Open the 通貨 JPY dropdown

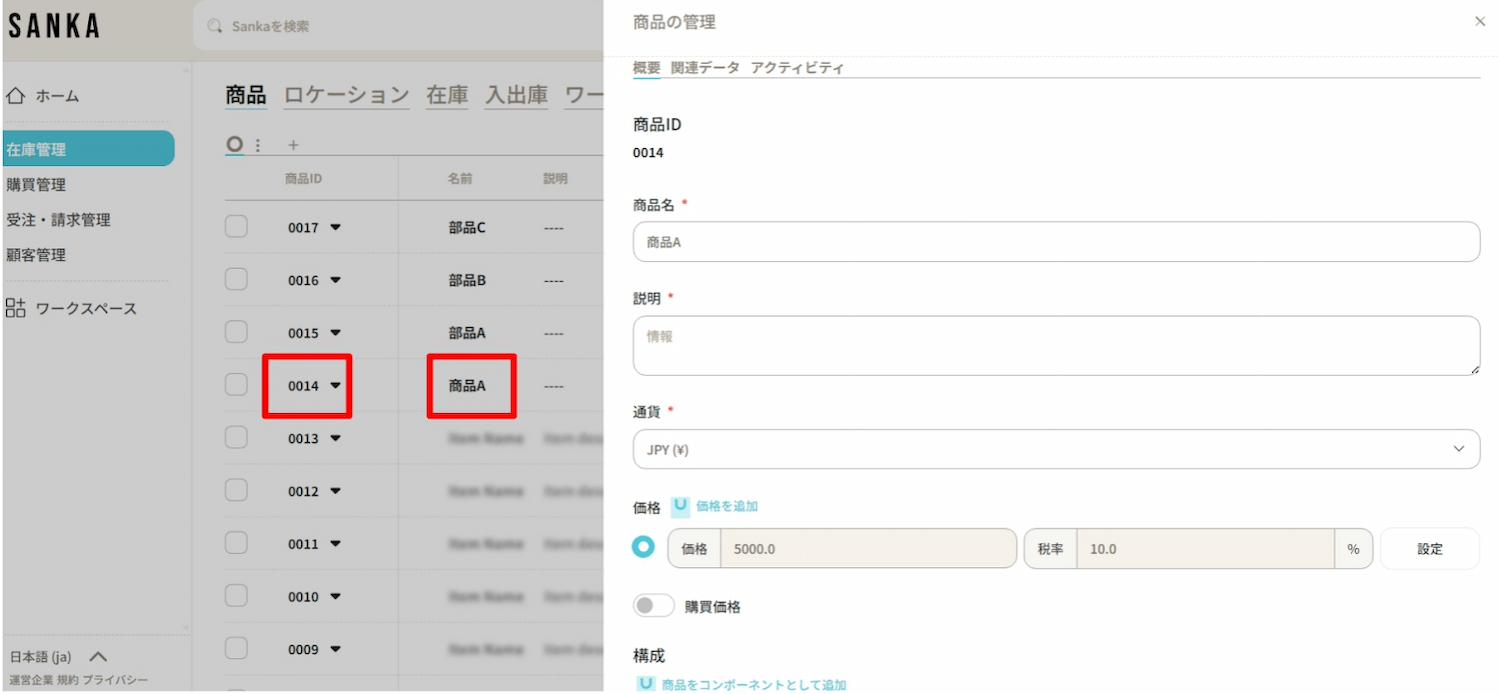click(1056, 449)
